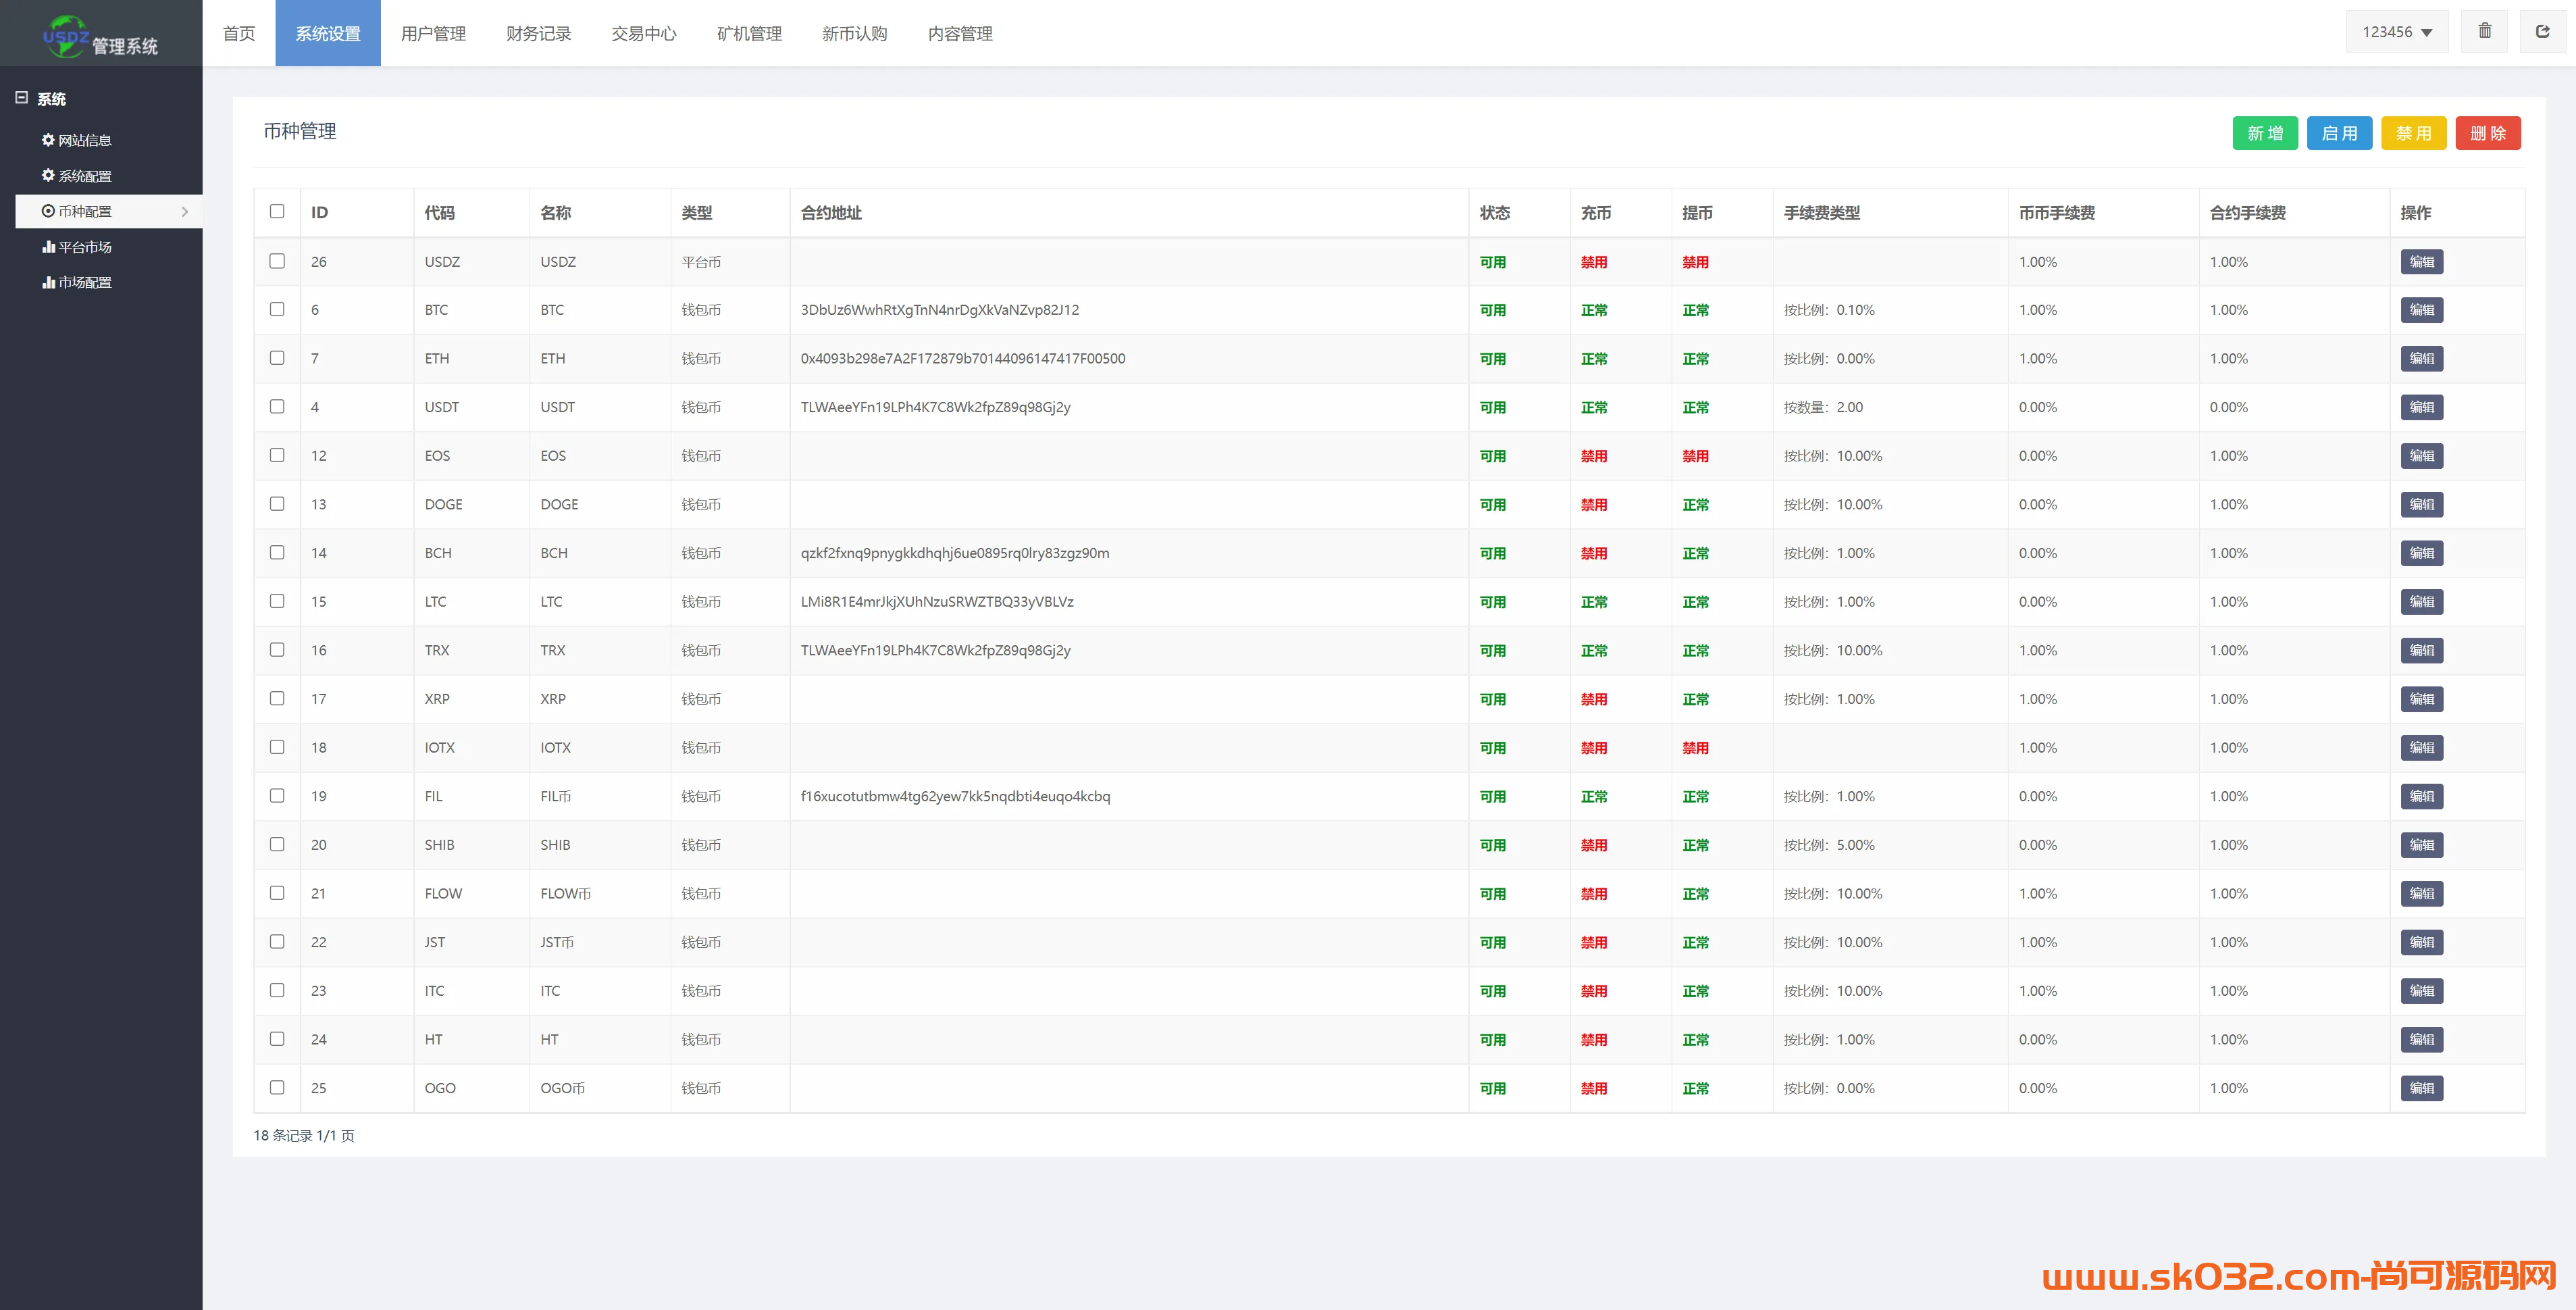Click SHIB fee text 按比例: 5.00%

pos(1829,845)
